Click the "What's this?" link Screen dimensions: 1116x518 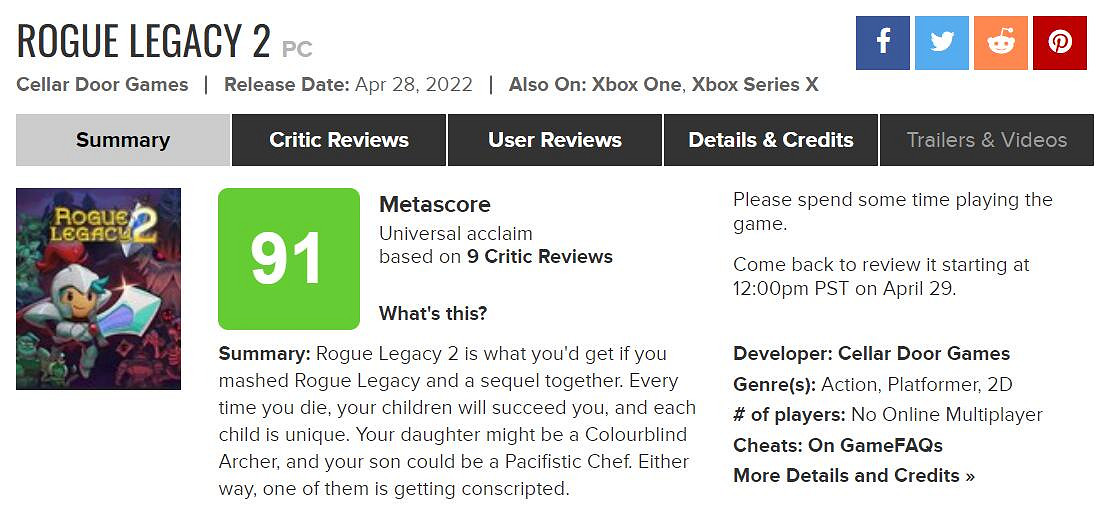[433, 314]
